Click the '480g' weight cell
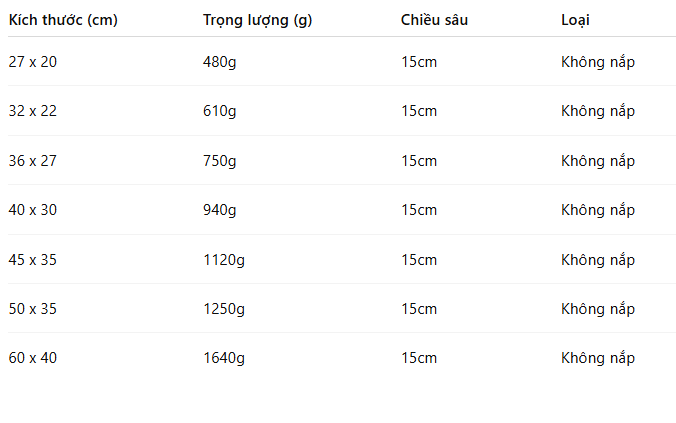 (x=220, y=62)
